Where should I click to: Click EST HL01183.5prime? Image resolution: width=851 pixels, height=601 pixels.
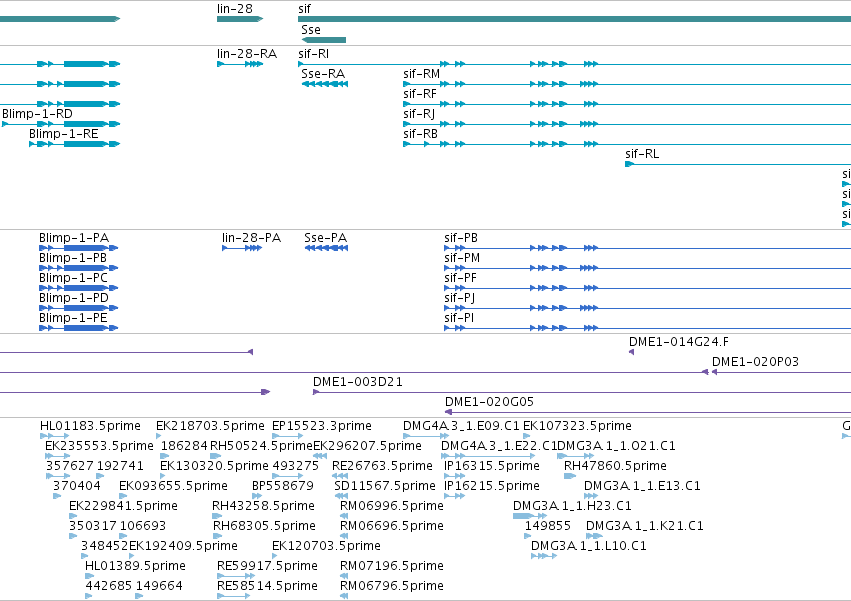coord(90,426)
